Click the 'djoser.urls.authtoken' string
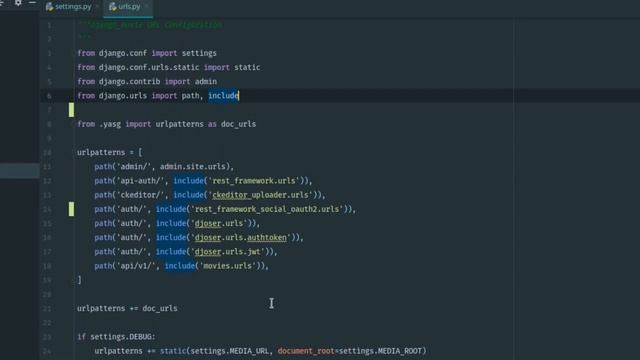The image size is (640, 360). [241, 238]
